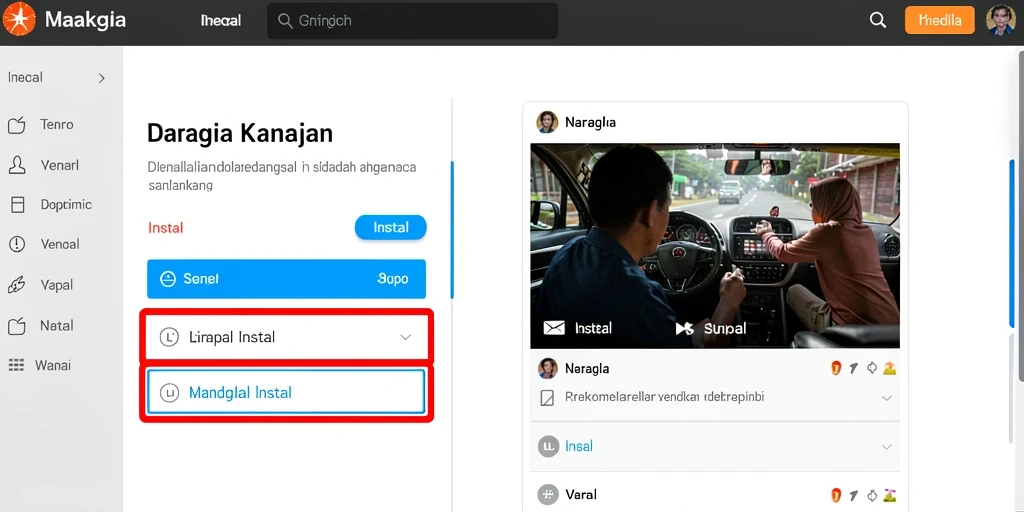Open the car interior photo
The width and height of the screenshot is (1024, 512).
714,246
